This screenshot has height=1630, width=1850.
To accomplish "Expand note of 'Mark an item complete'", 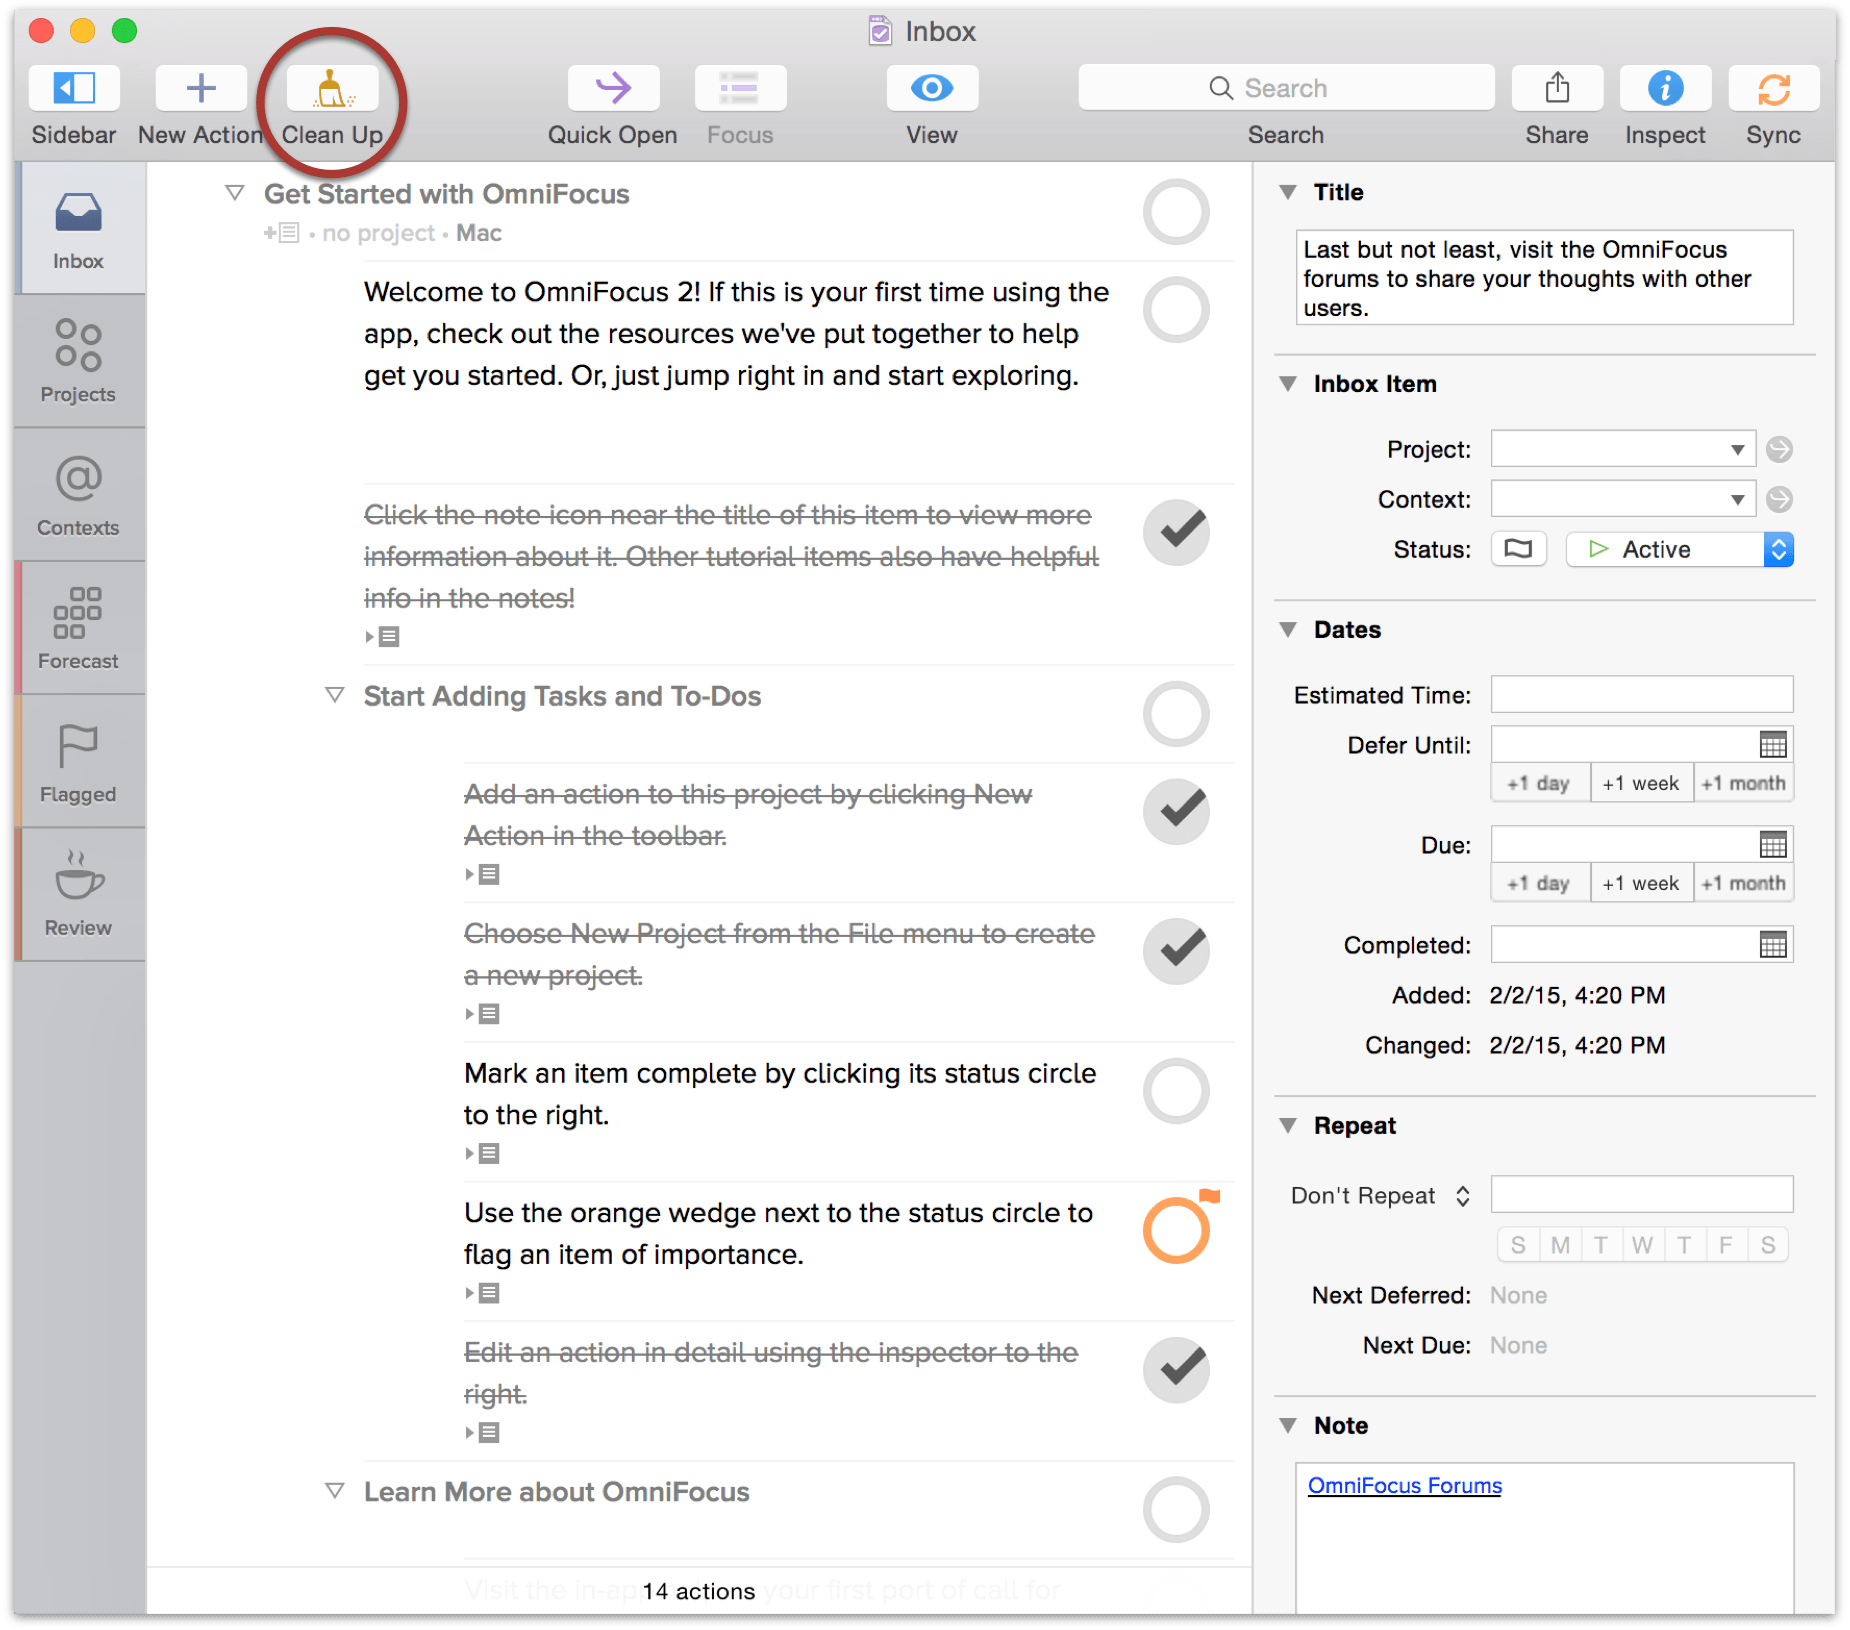I will click(483, 1153).
